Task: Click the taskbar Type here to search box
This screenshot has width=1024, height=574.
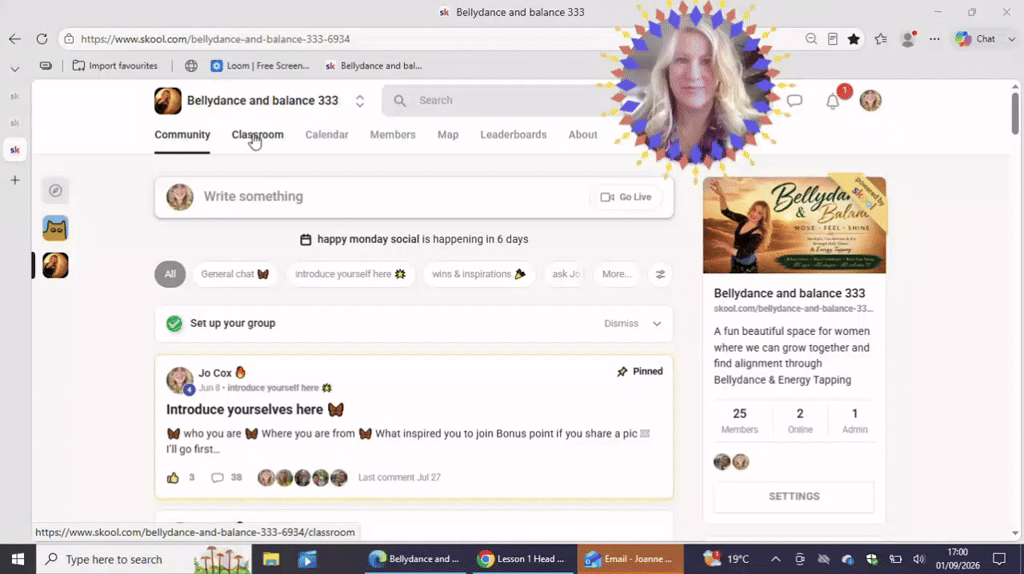Action: pyautogui.click(x=144, y=560)
